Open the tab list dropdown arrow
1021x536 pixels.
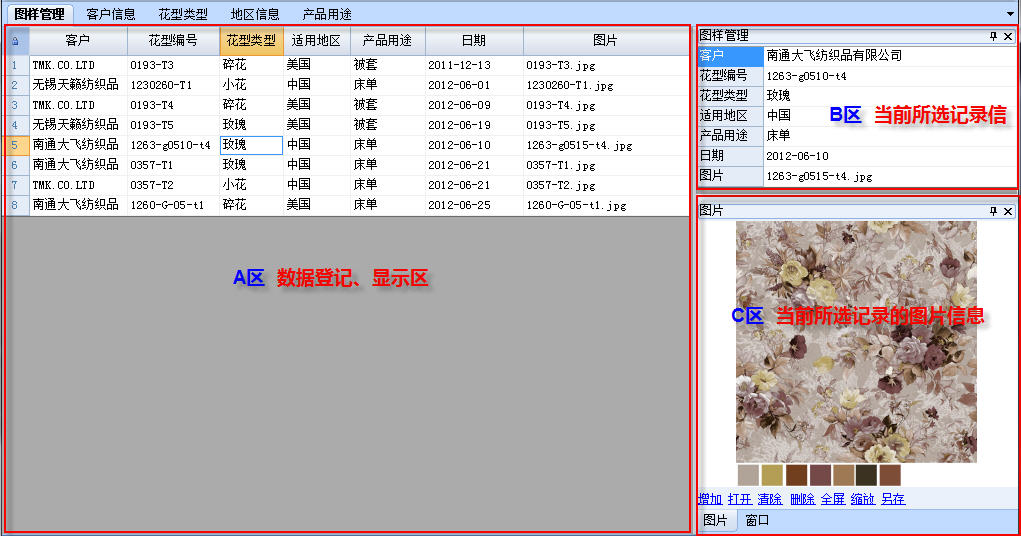click(1010, 14)
